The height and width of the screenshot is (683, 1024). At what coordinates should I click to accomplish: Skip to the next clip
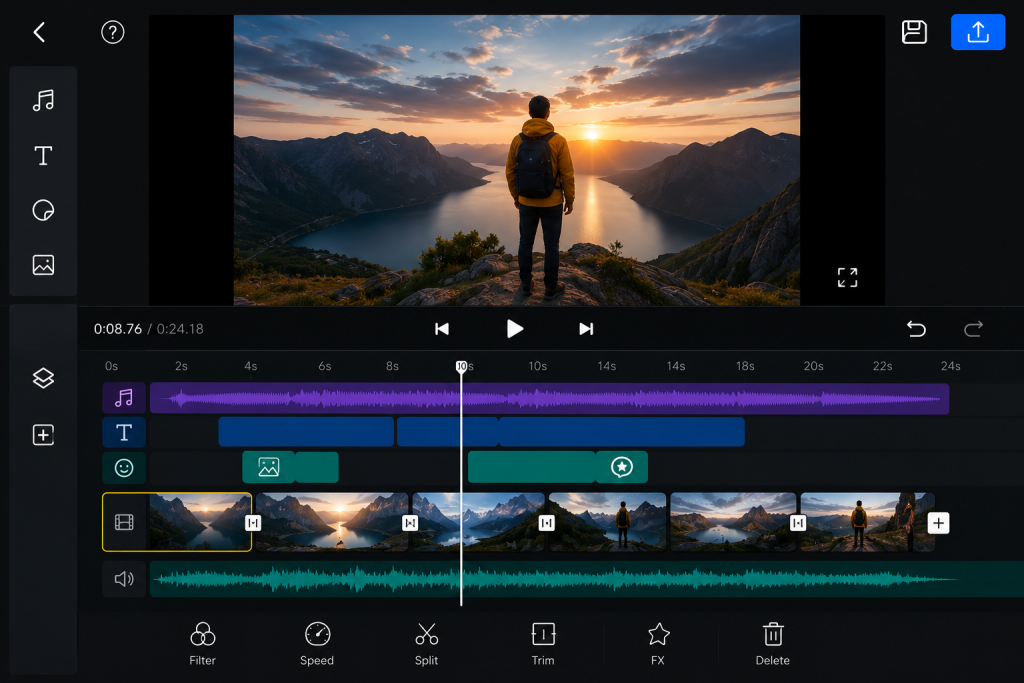[x=586, y=329]
